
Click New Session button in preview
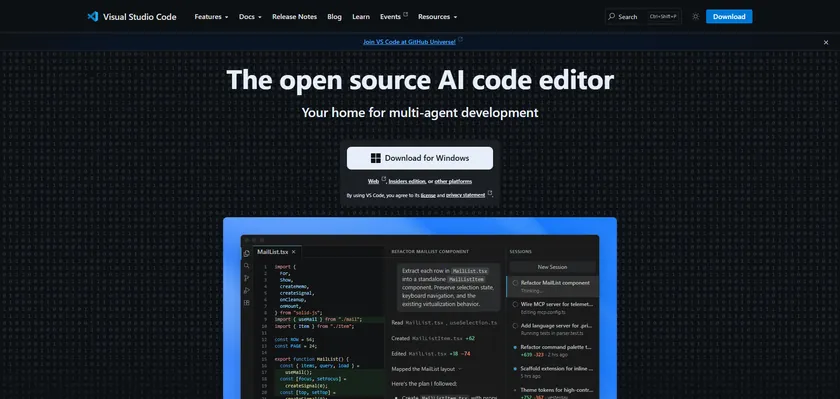click(552, 267)
